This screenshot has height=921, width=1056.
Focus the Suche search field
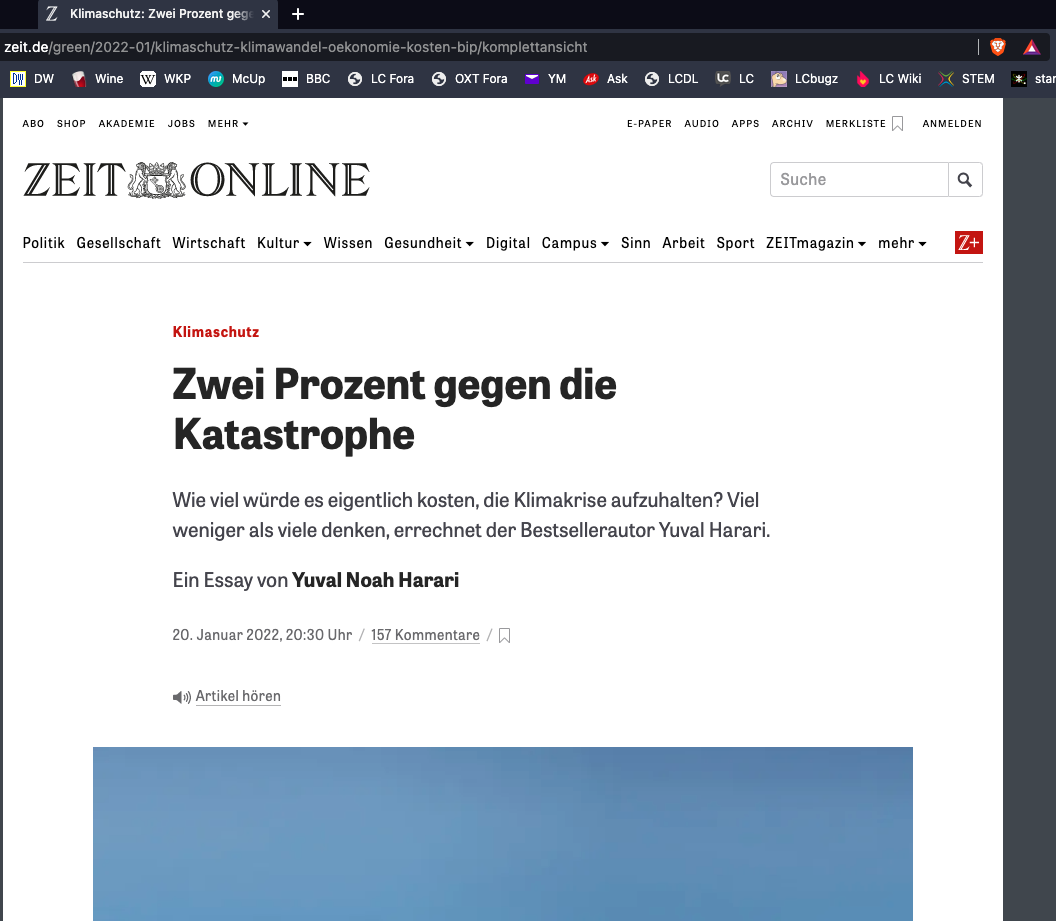(859, 180)
